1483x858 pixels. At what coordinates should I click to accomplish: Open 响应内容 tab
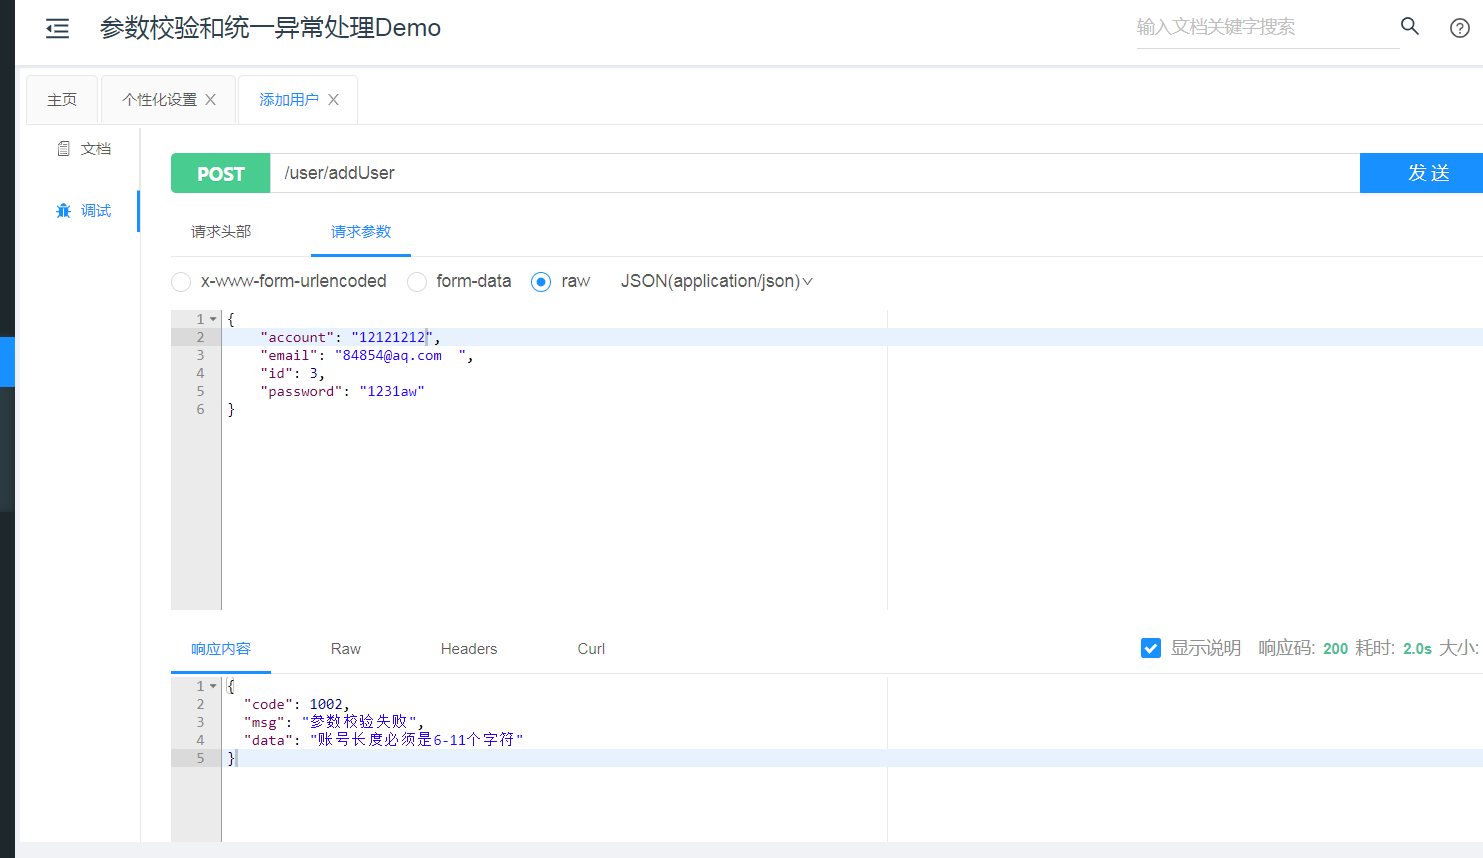point(221,649)
